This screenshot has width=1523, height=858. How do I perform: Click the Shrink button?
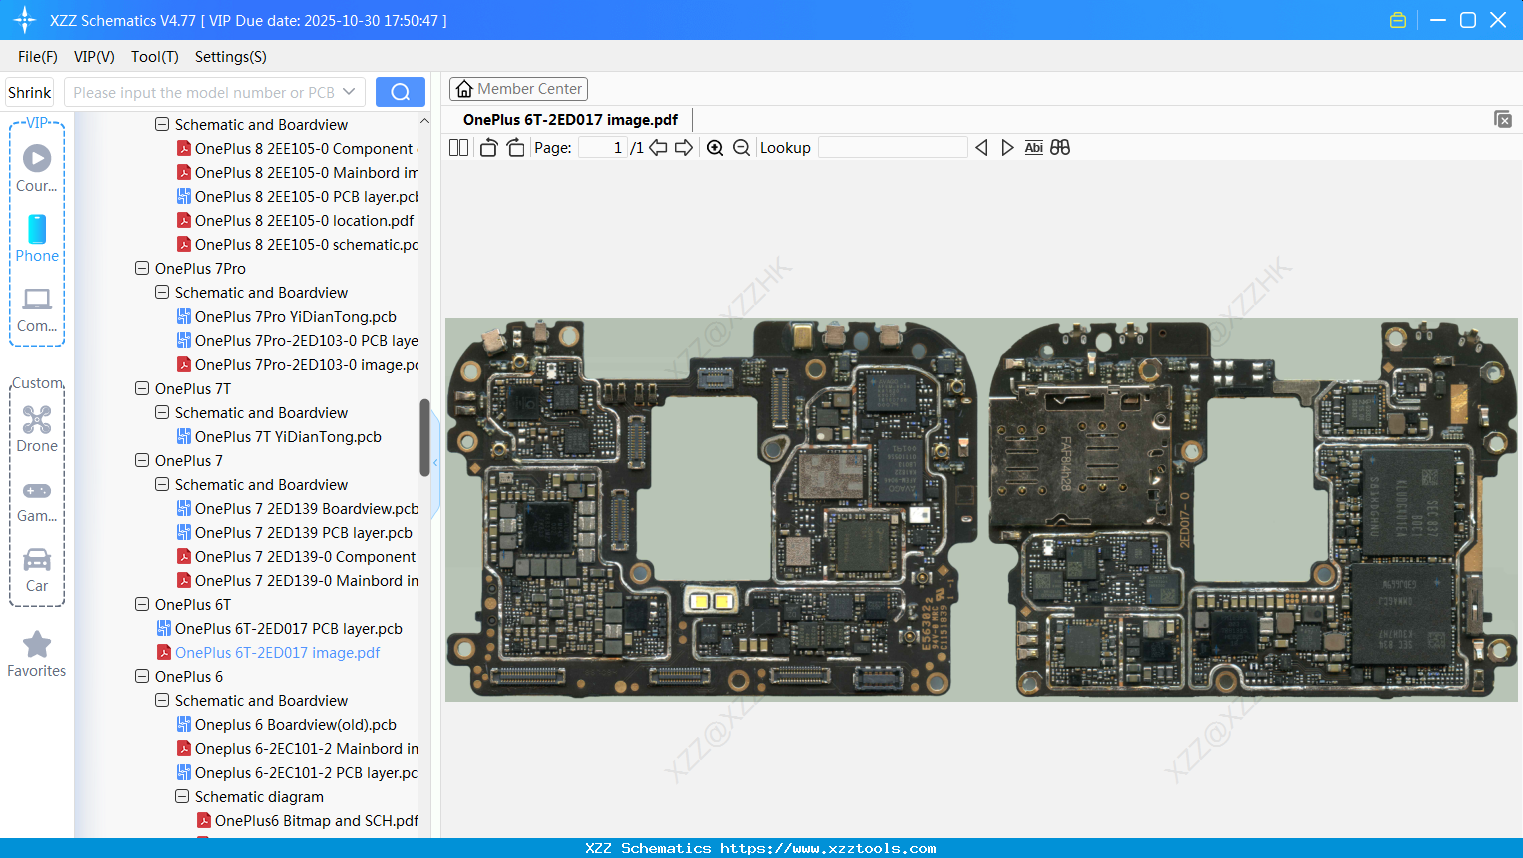click(30, 92)
